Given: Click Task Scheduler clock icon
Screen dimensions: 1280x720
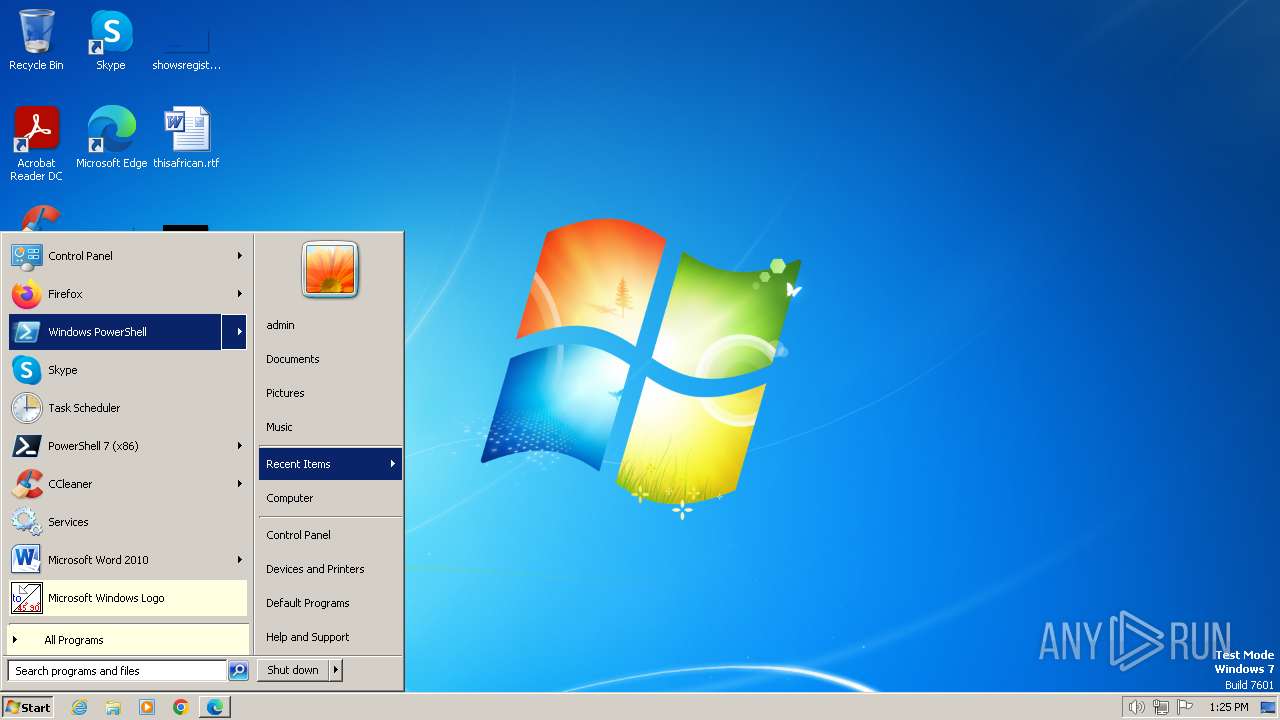Looking at the screenshot, I should coord(27,408).
